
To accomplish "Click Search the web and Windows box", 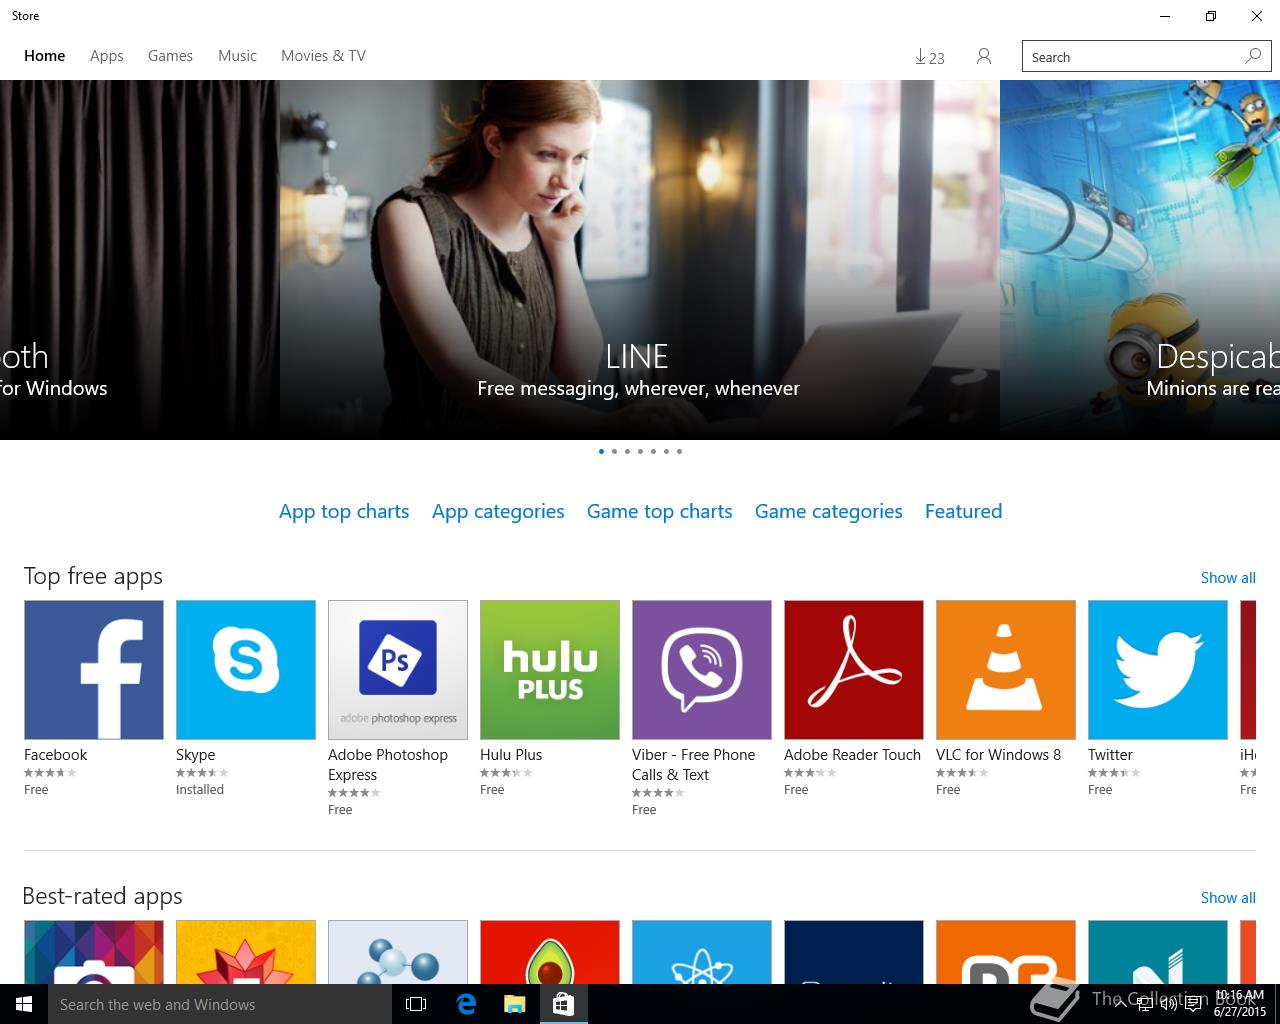I will pyautogui.click(x=220, y=1004).
